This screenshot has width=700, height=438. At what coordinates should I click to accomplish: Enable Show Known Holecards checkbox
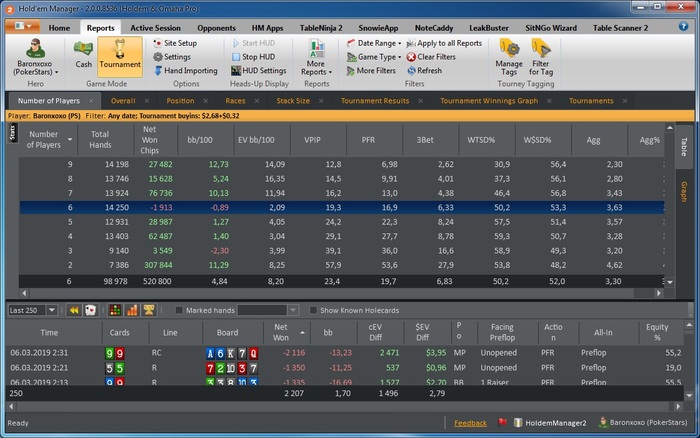[x=313, y=310]
